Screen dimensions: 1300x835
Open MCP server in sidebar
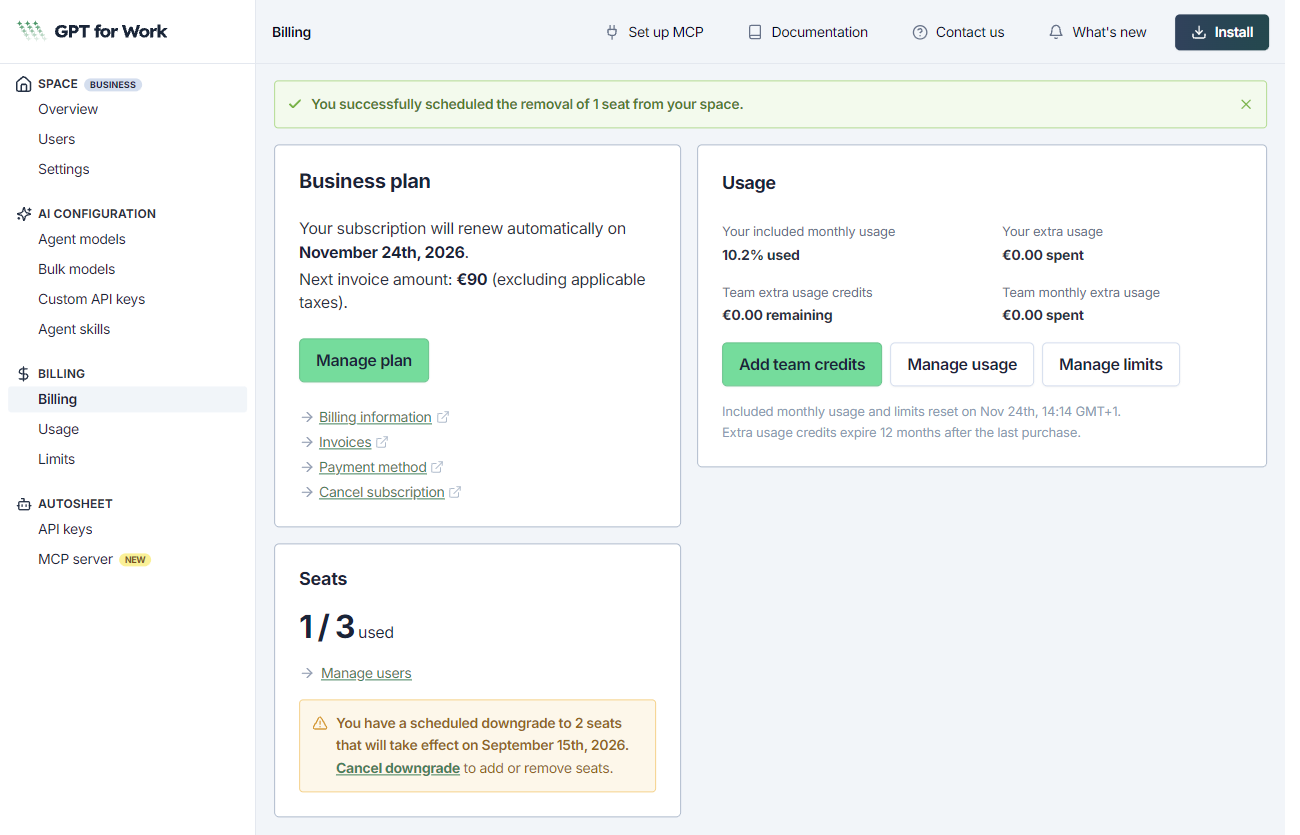point(75,559)
